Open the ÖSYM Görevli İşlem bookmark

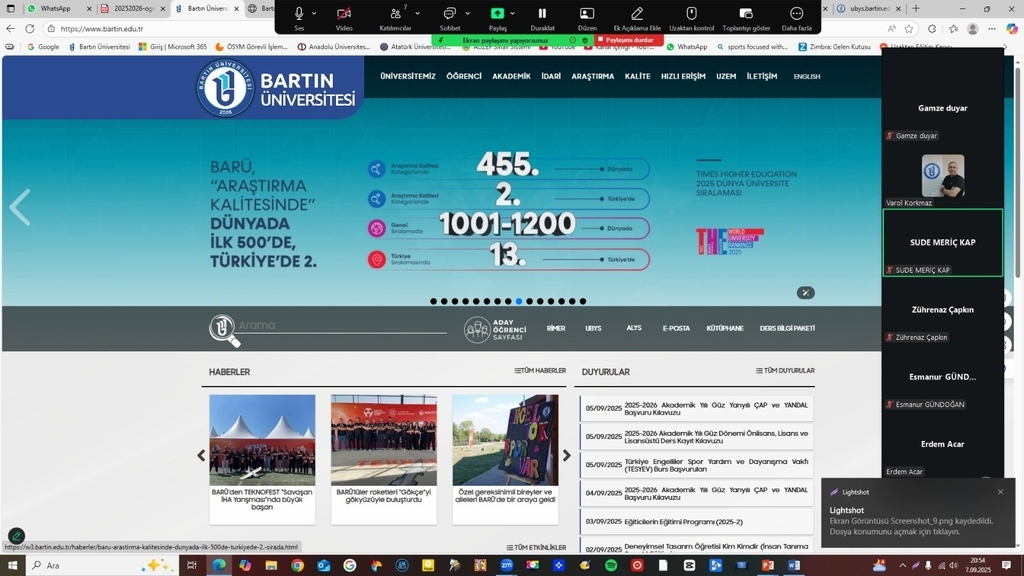tap(251, 47)
